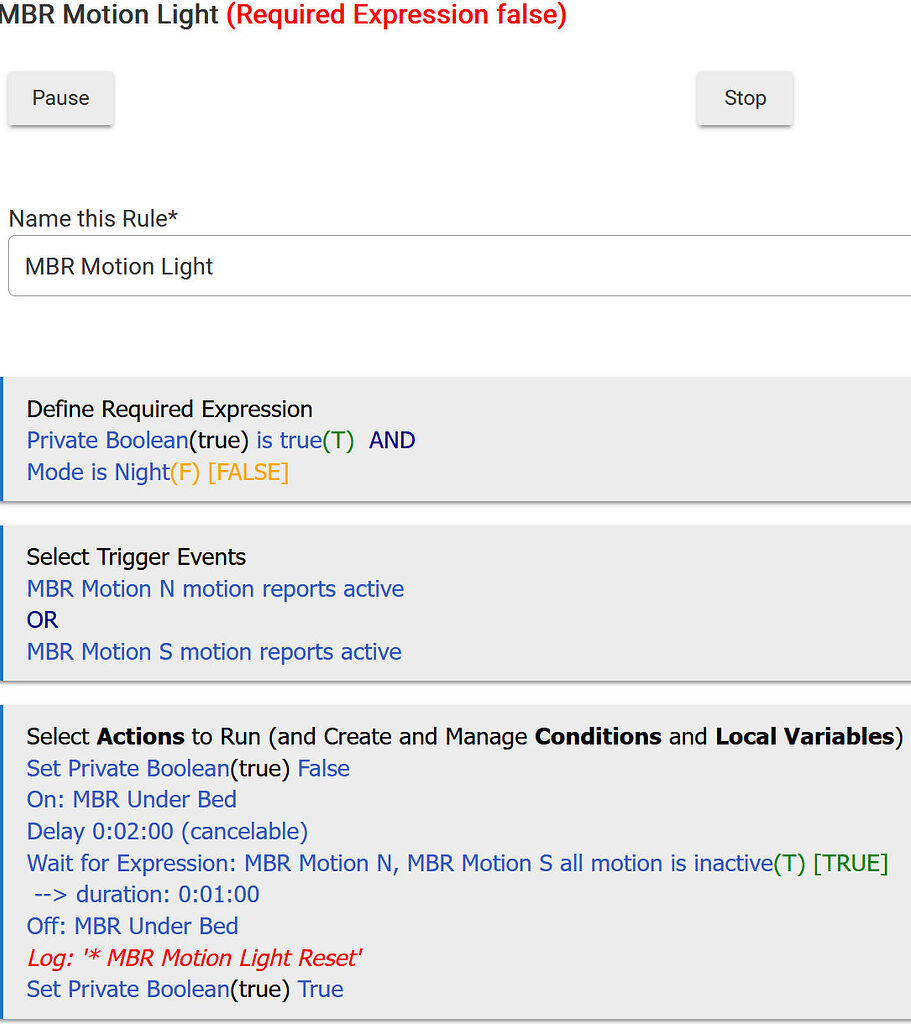Screen dimensions: 911x1024
Task: Focus the Name this Rule text field
Action: click(x=460, y=266)
